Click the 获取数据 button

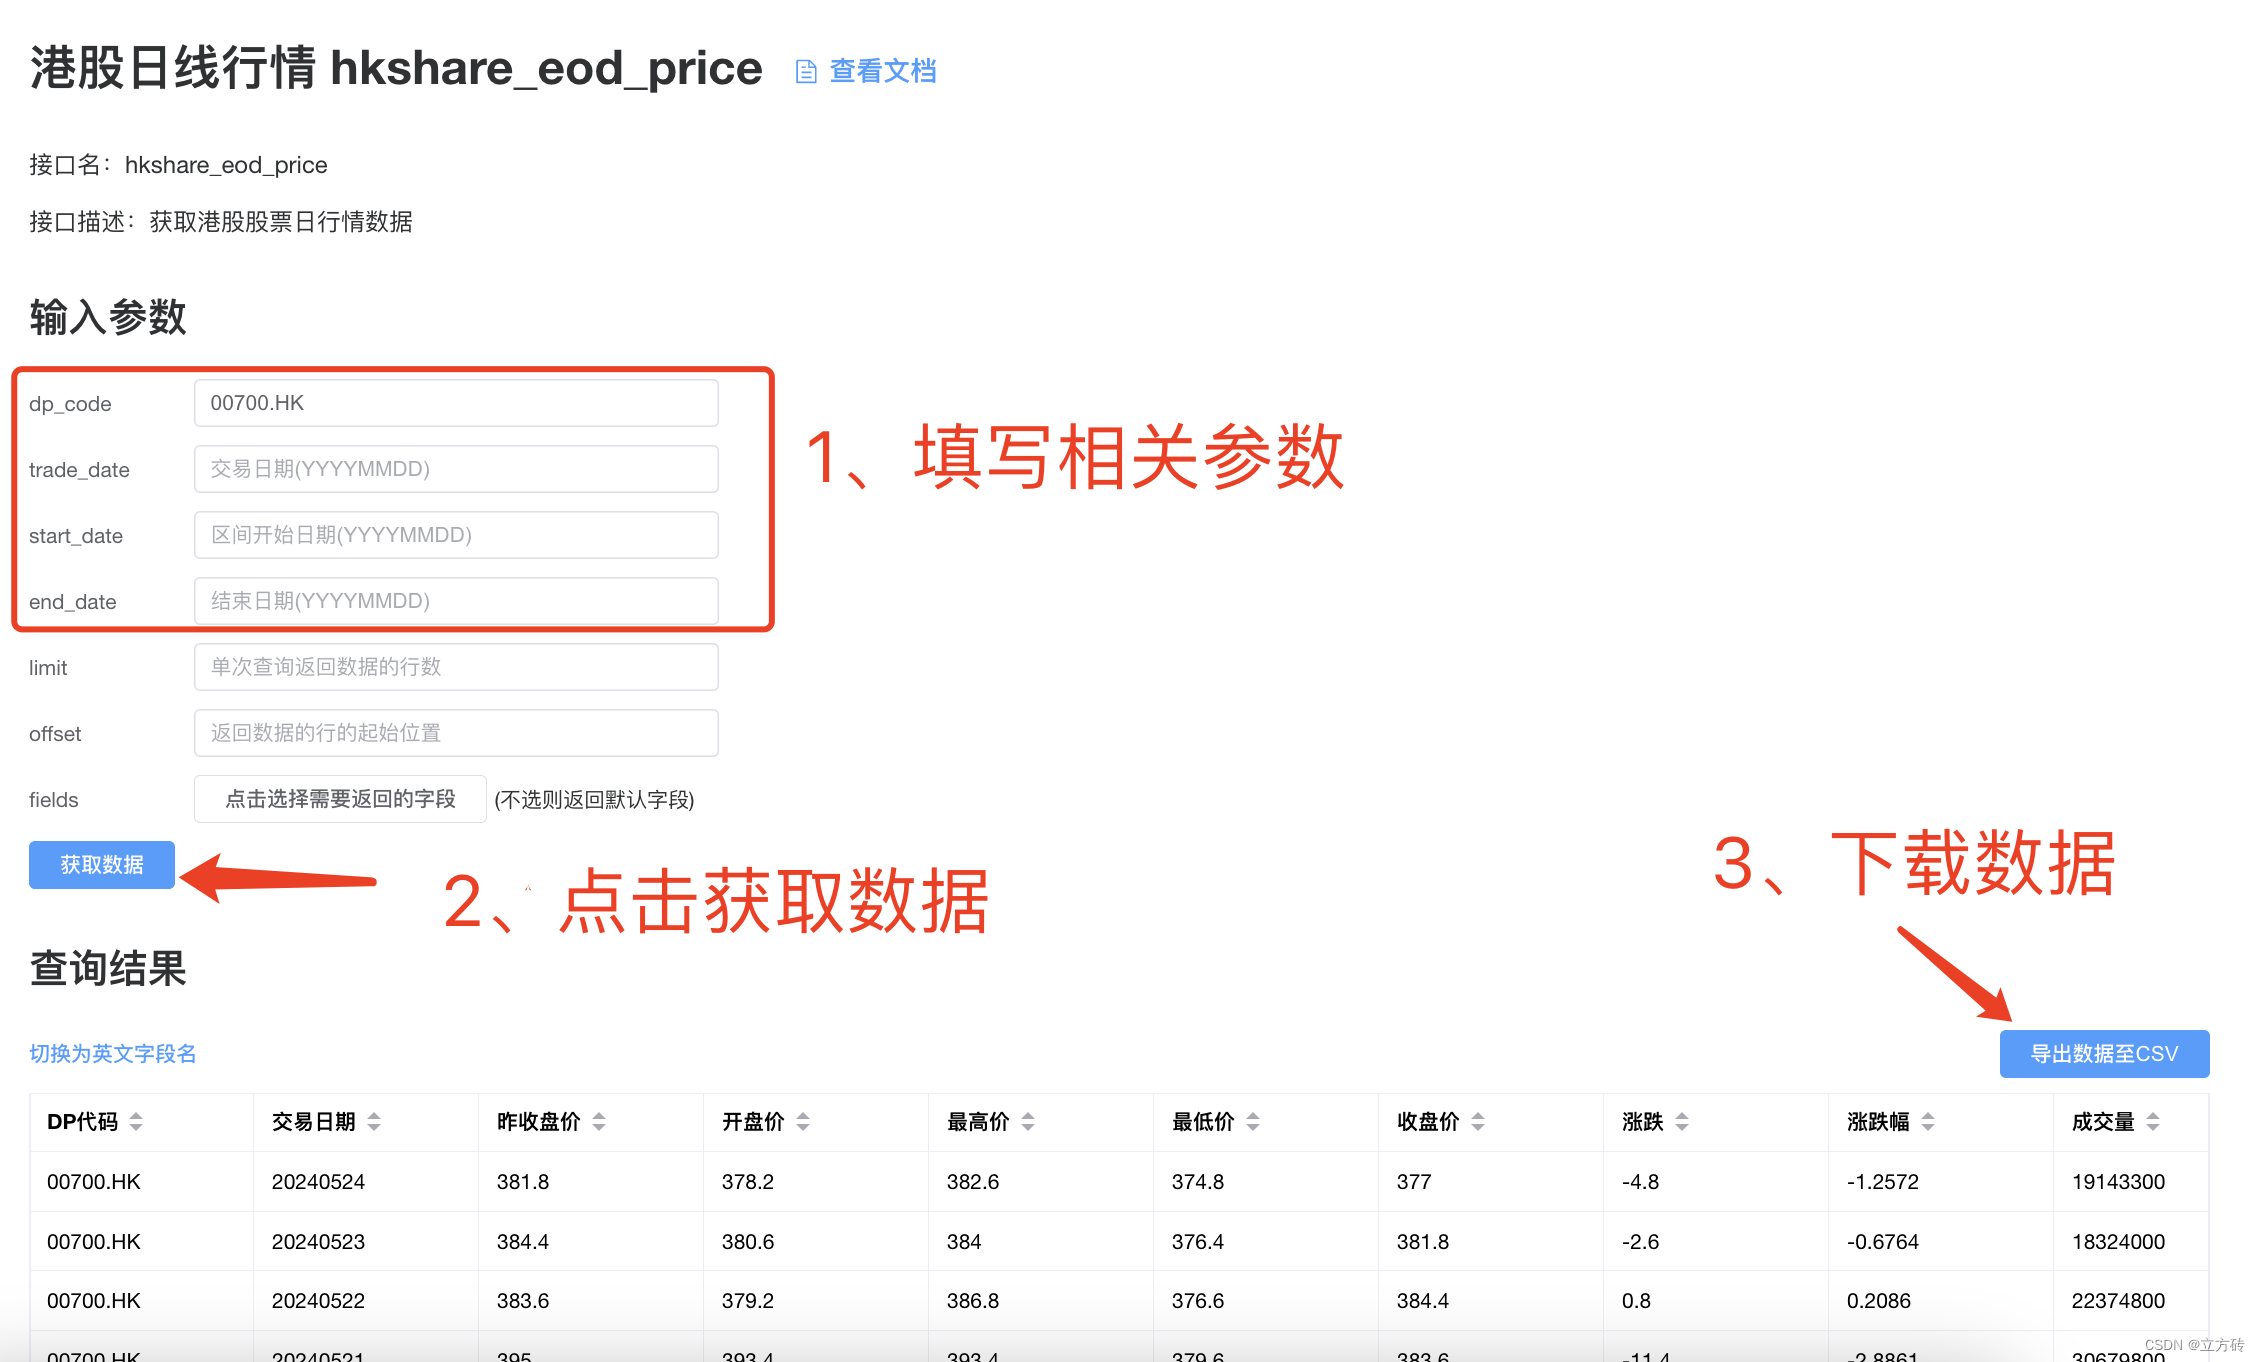point(102,865)
